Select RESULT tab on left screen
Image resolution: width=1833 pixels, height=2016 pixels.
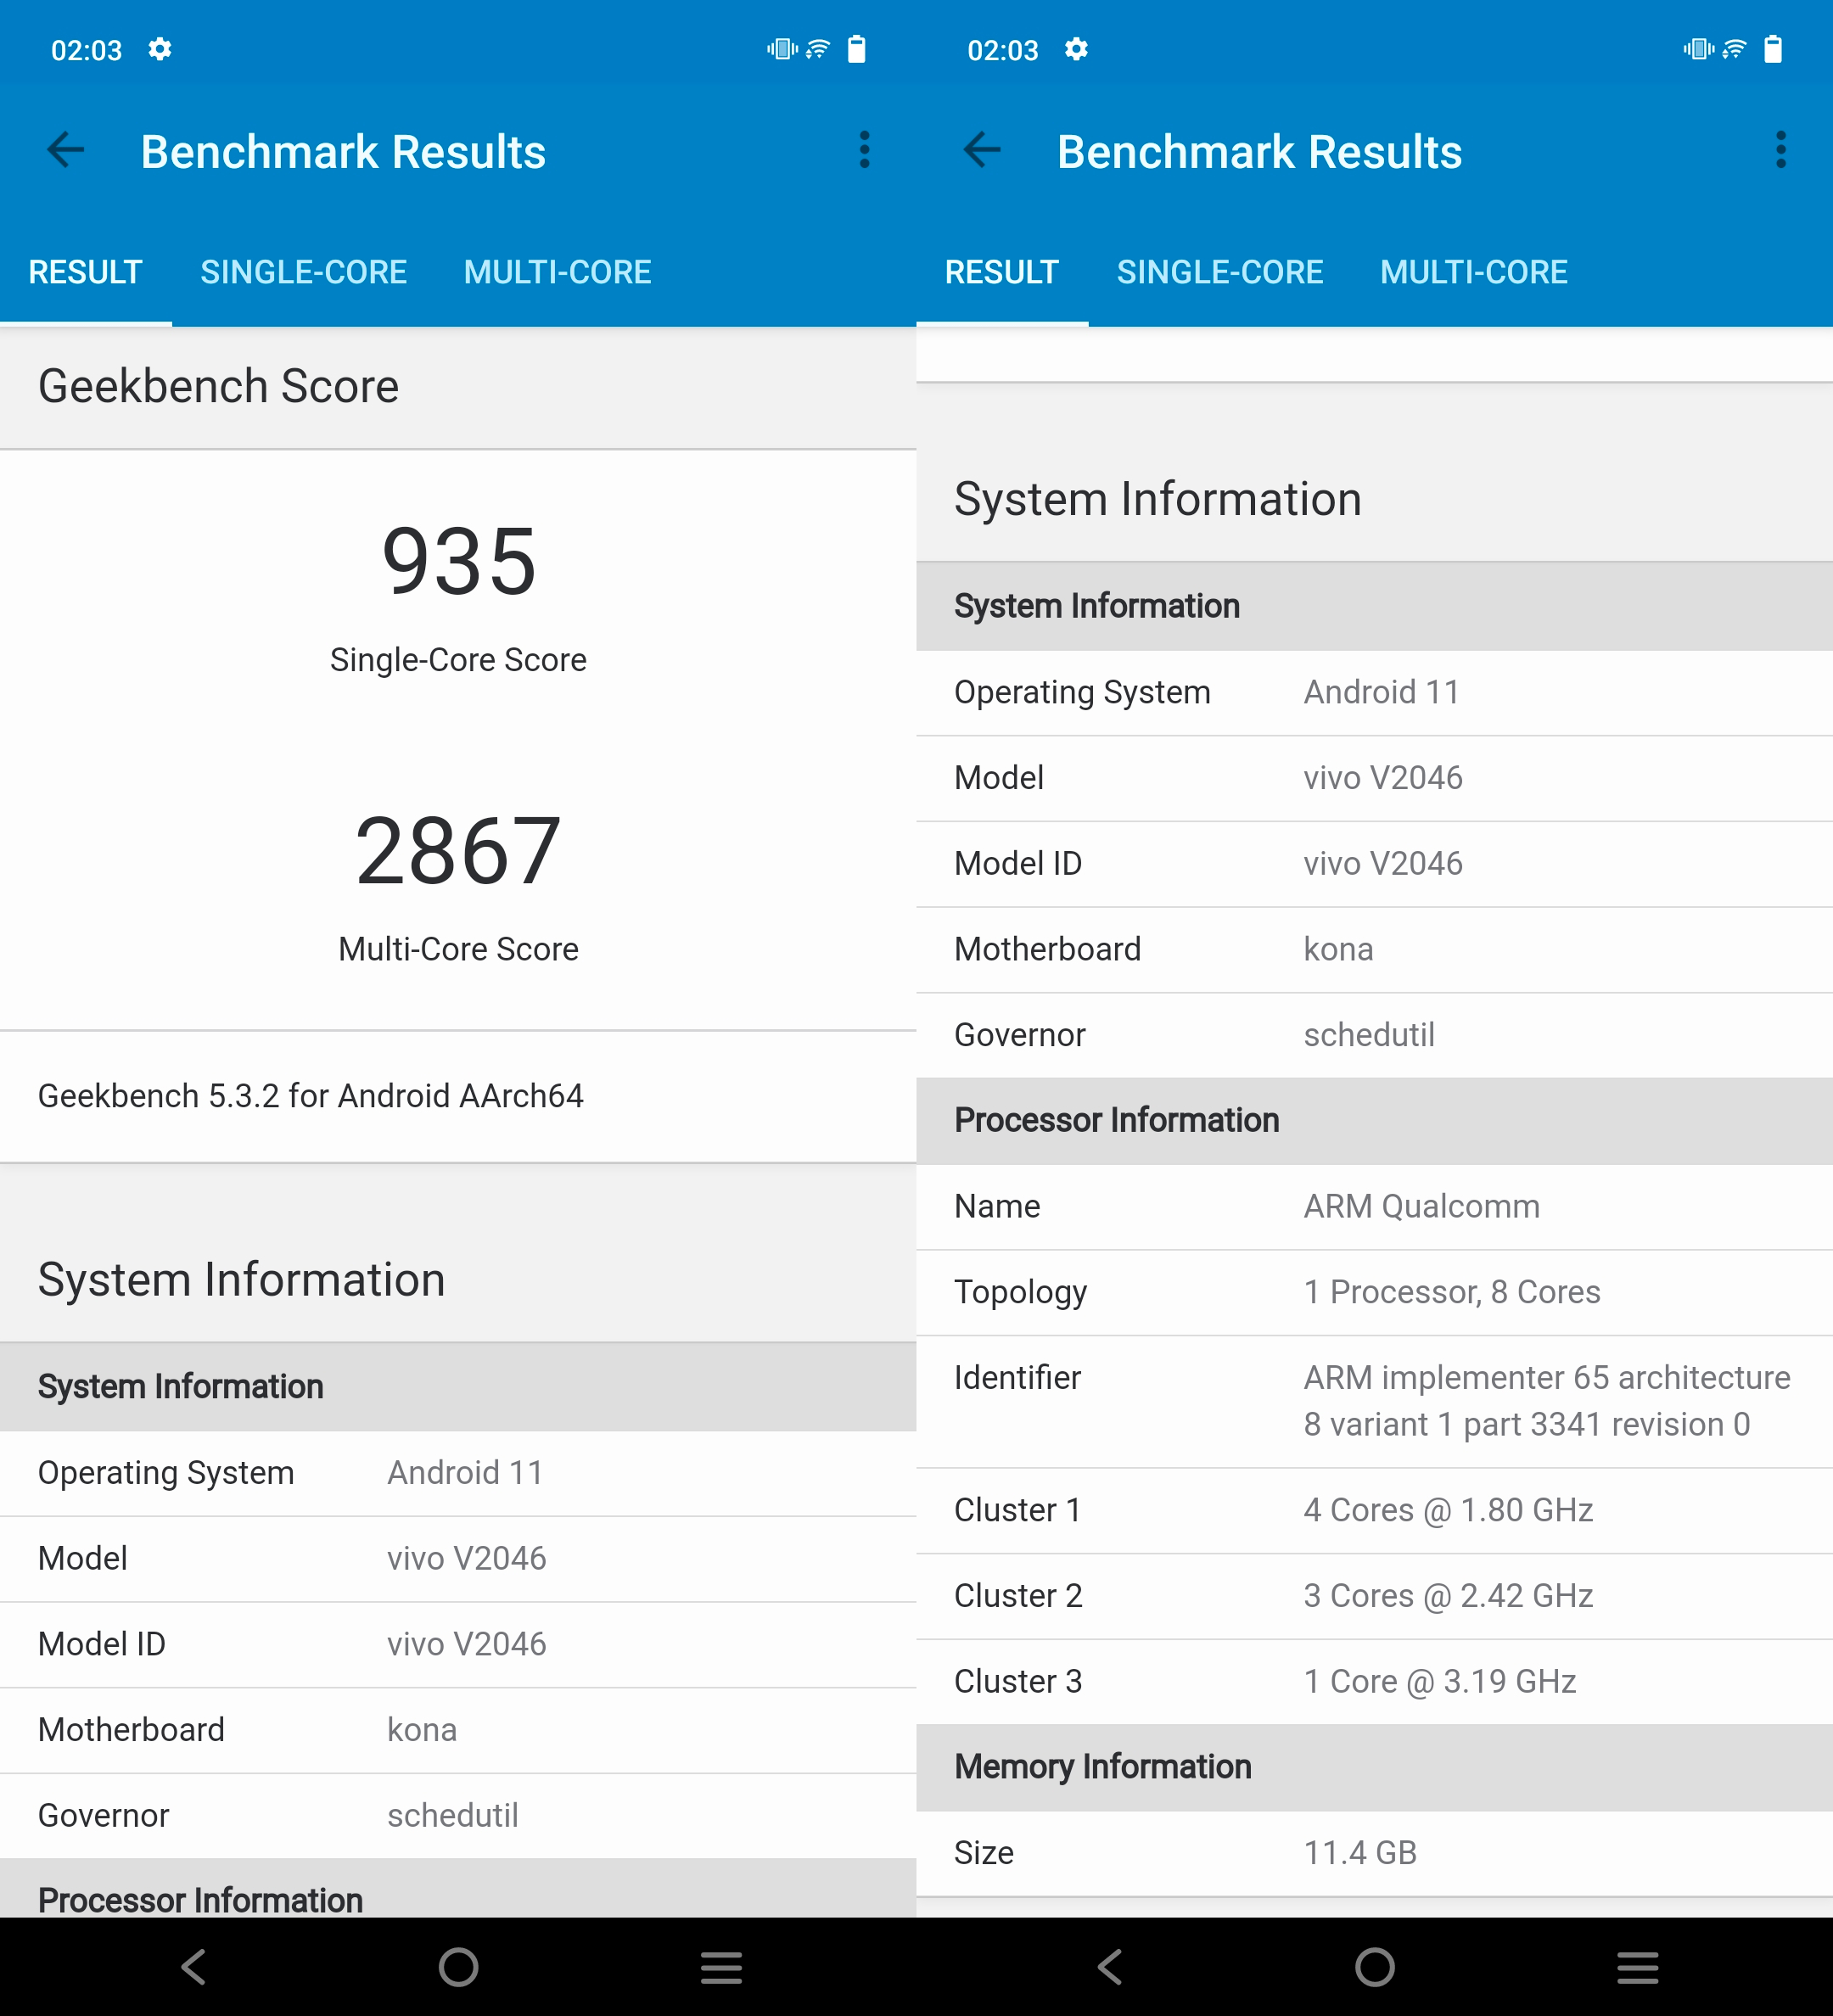(x=86, y=272)
